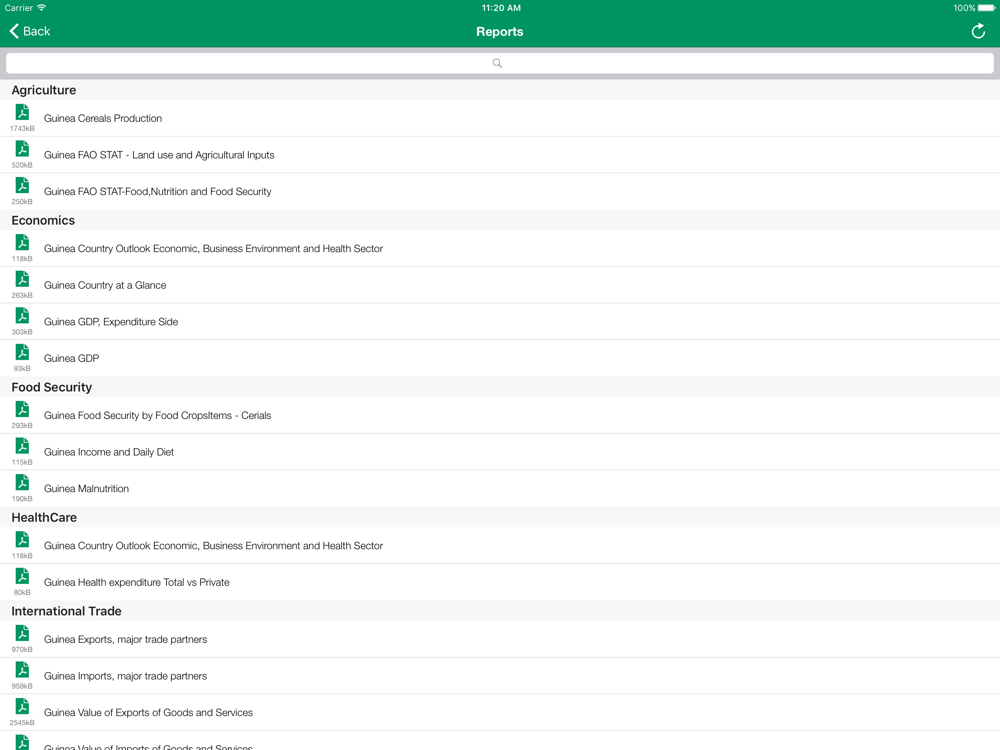The width and height of the screenshot is (1000, 750).
Task: Open PDF icon for Guinea Imports, major trade partners
Action: pos(22,670)
